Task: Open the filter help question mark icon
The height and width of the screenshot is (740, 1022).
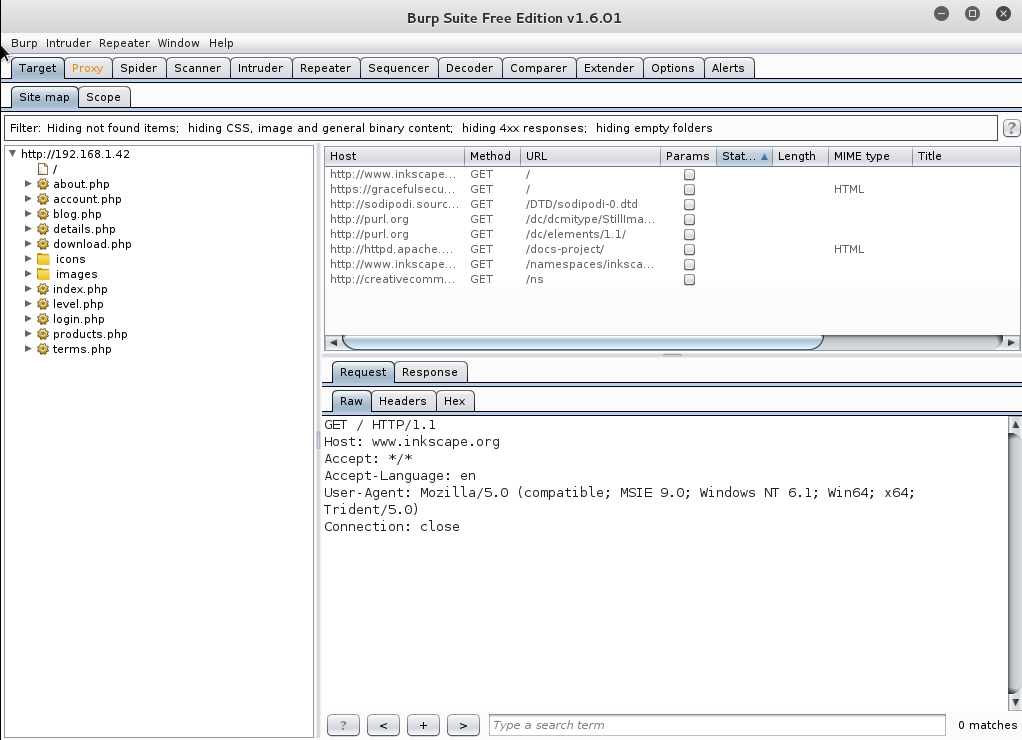Action: [1011, 128]
